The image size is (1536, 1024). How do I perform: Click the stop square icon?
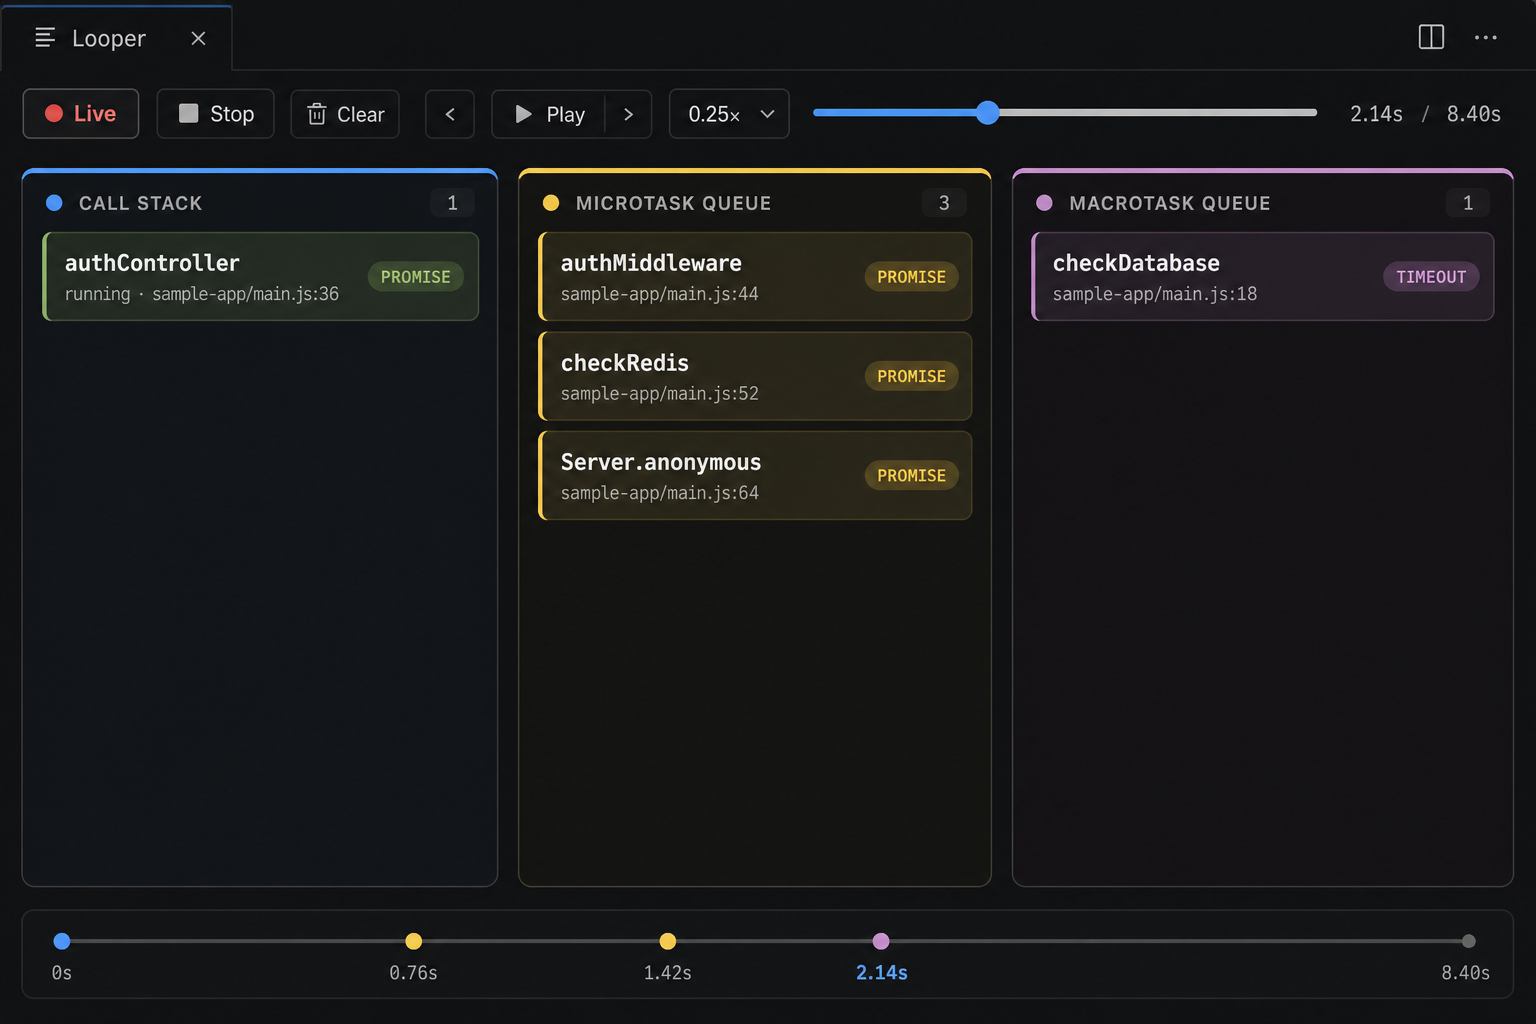pos(188,113)
